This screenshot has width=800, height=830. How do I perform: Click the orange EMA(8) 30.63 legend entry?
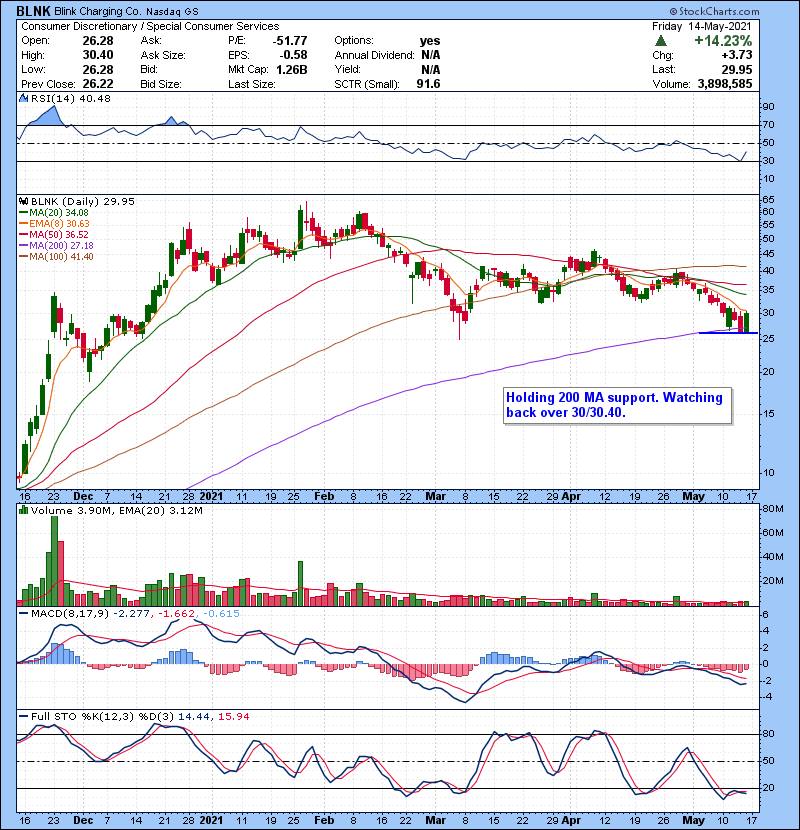pos(55,224)
